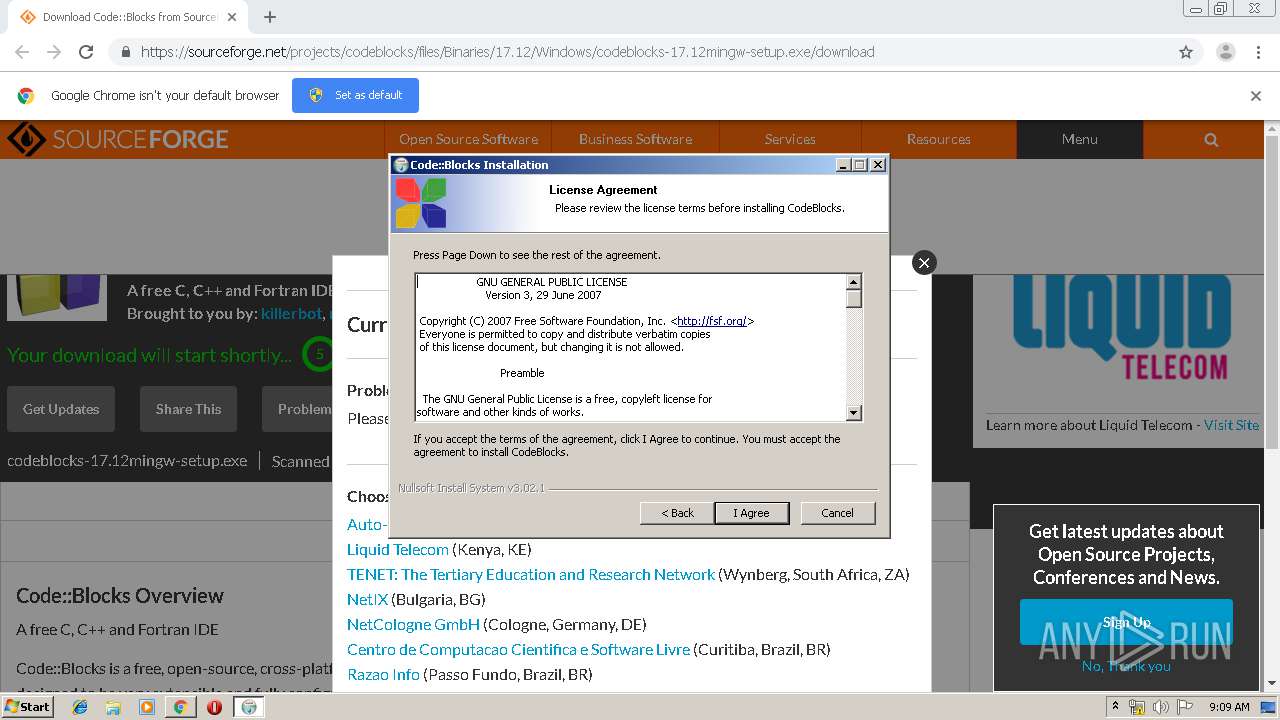Click the network tray icon
Viewport: 1280px width, 720px height.
[1137, 707]
